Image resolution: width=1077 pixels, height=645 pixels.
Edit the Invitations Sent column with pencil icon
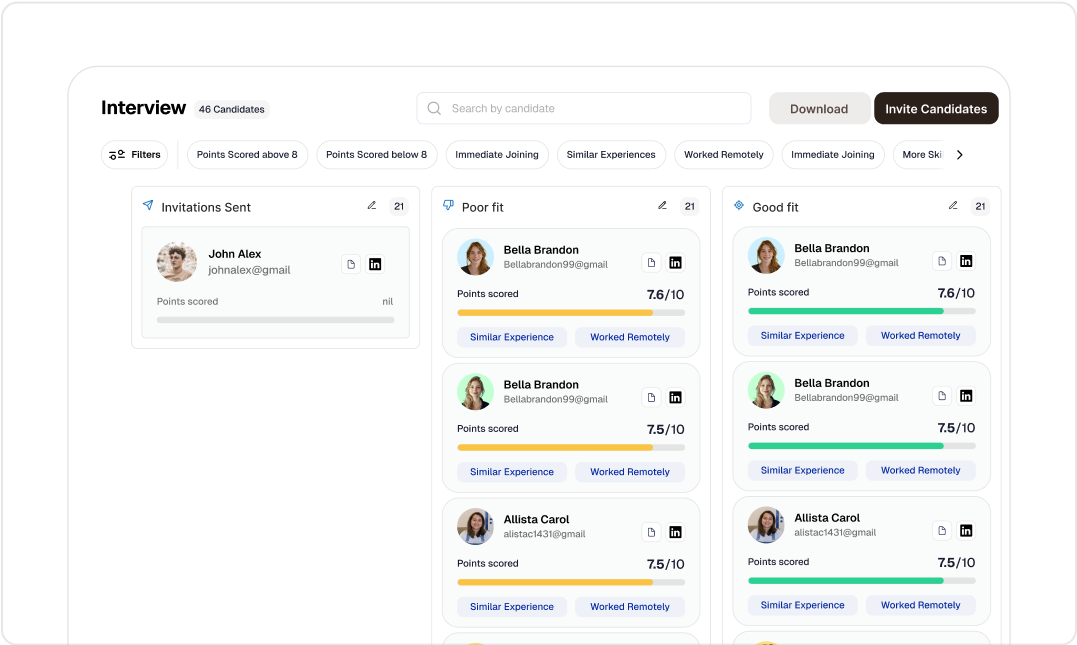372,205
